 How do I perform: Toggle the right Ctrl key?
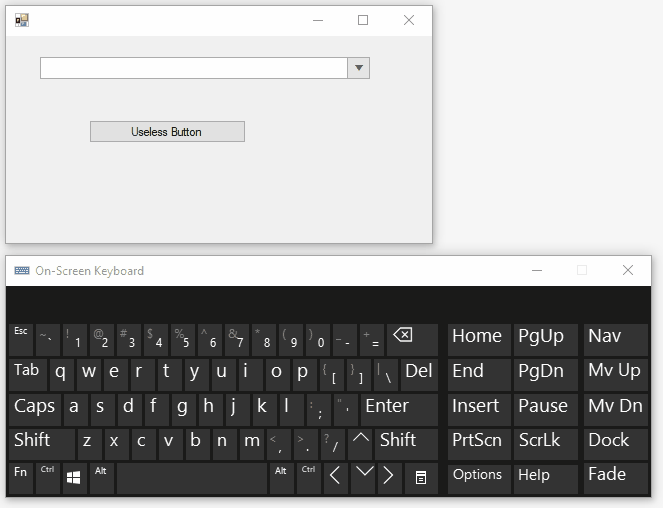(x=309, y=478)
